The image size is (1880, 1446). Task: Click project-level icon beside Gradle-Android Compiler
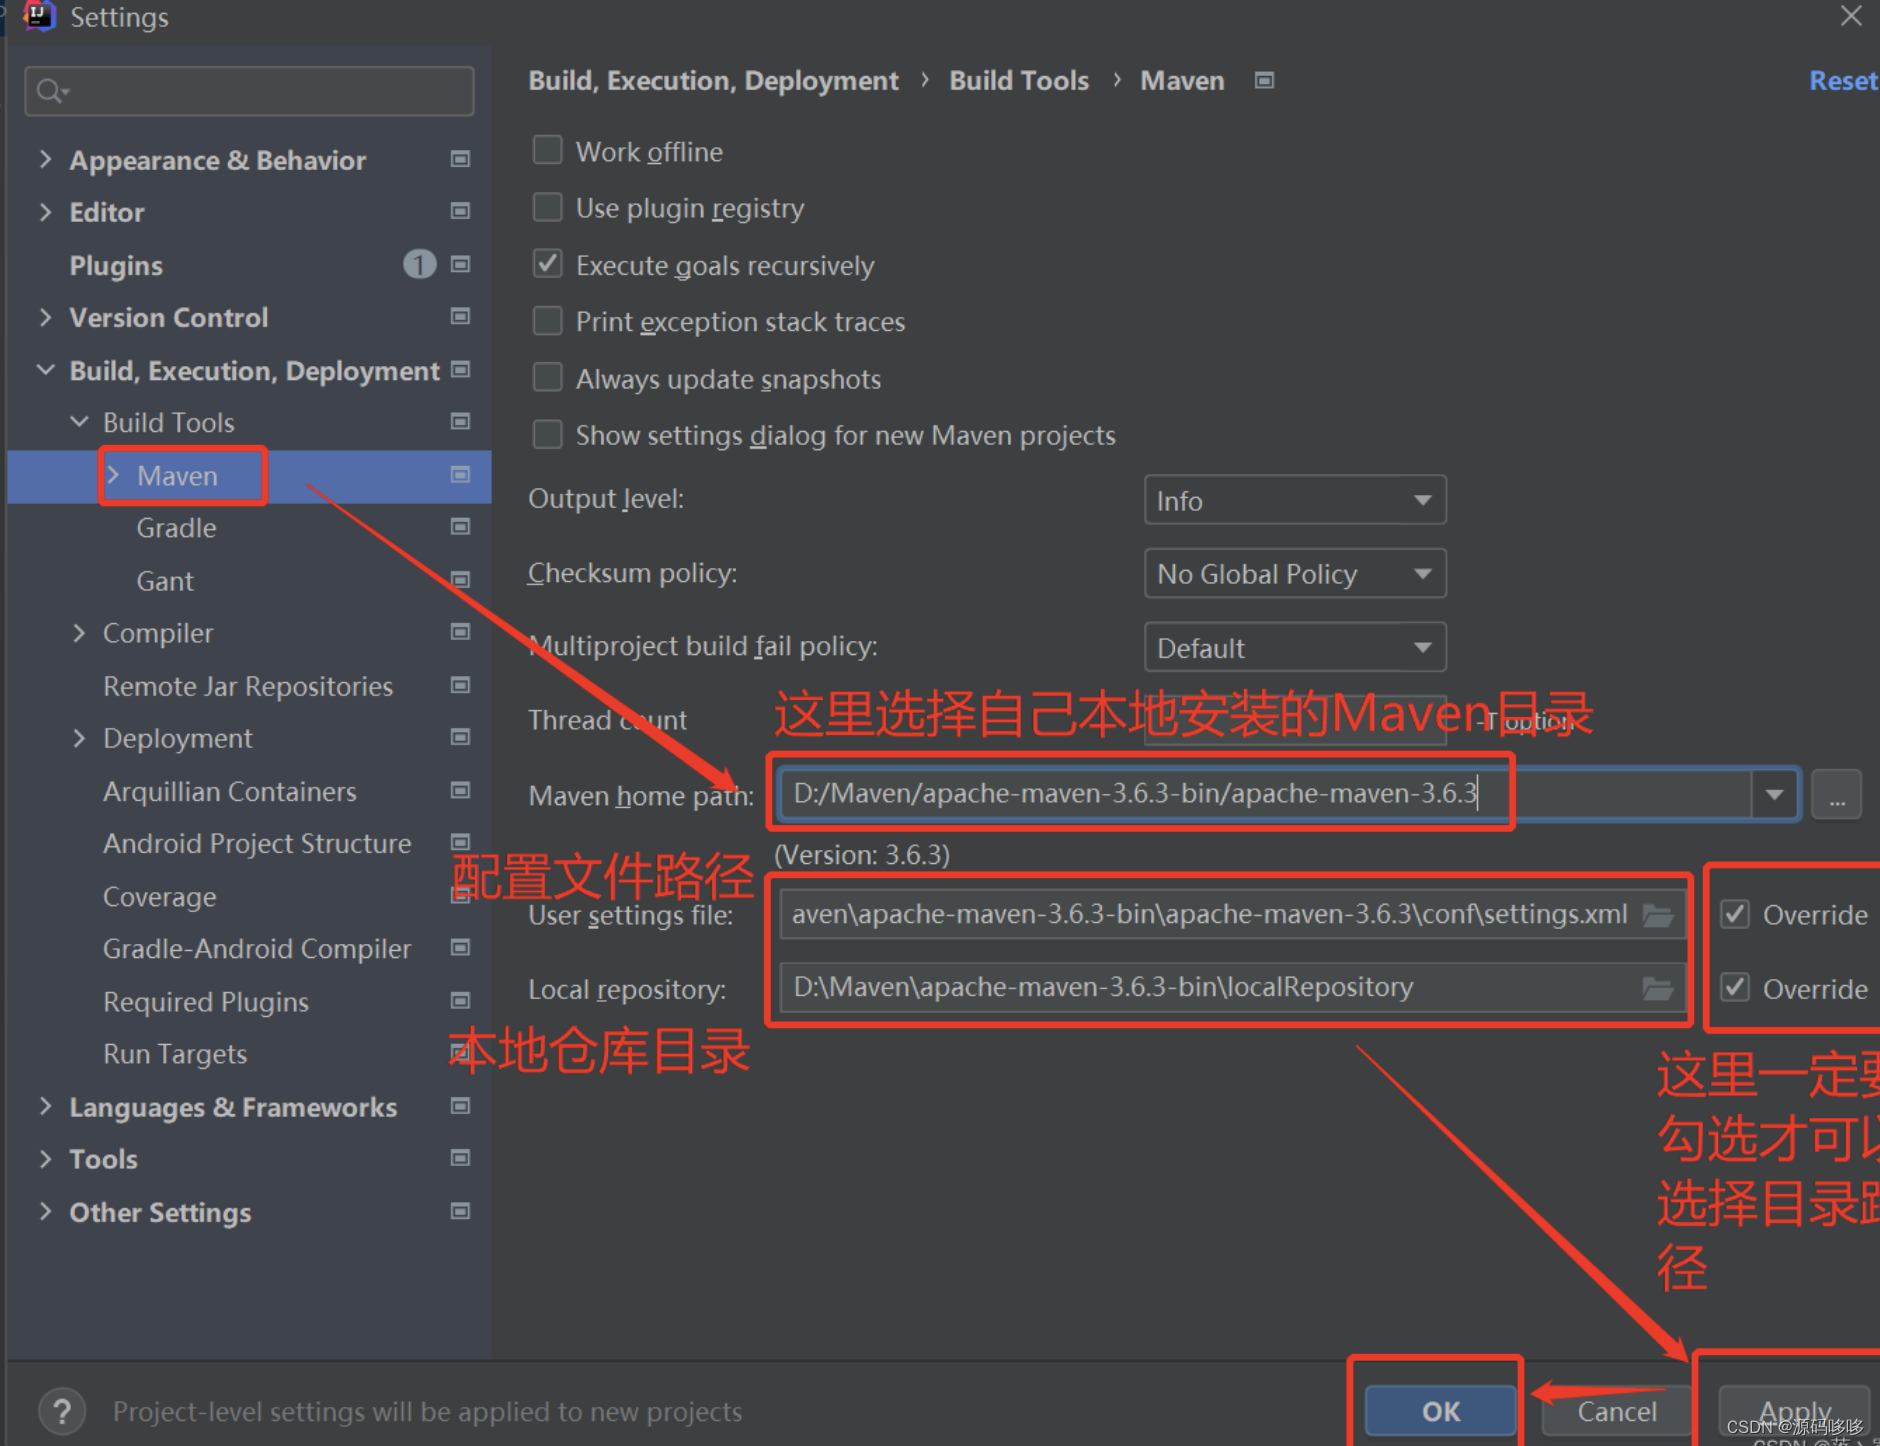click(460, 947)
